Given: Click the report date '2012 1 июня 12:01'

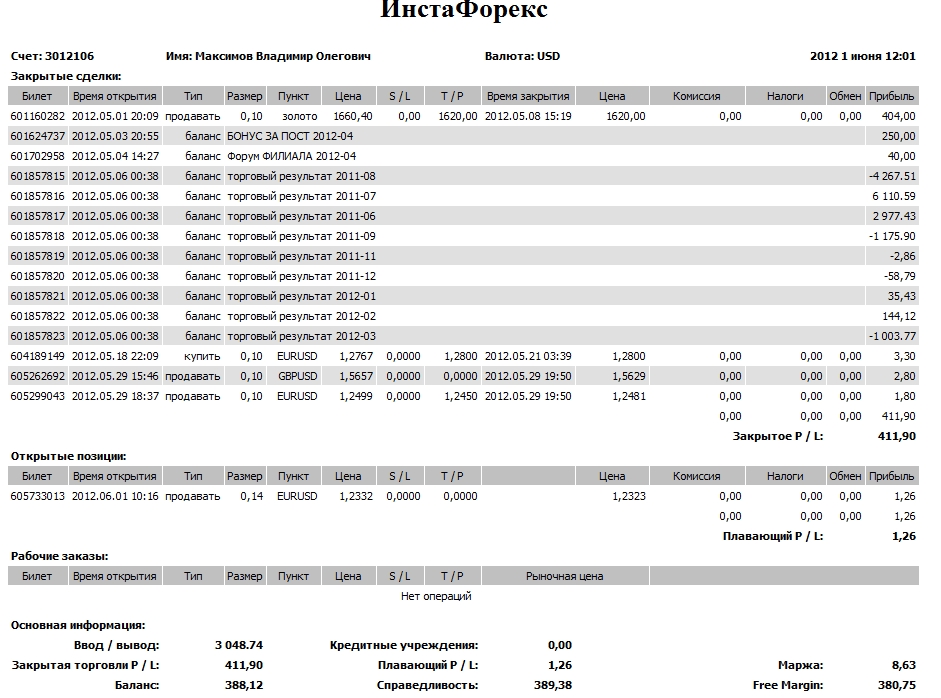Looking at the screenshot, I should pyautogui.click(x=863, y=56).
